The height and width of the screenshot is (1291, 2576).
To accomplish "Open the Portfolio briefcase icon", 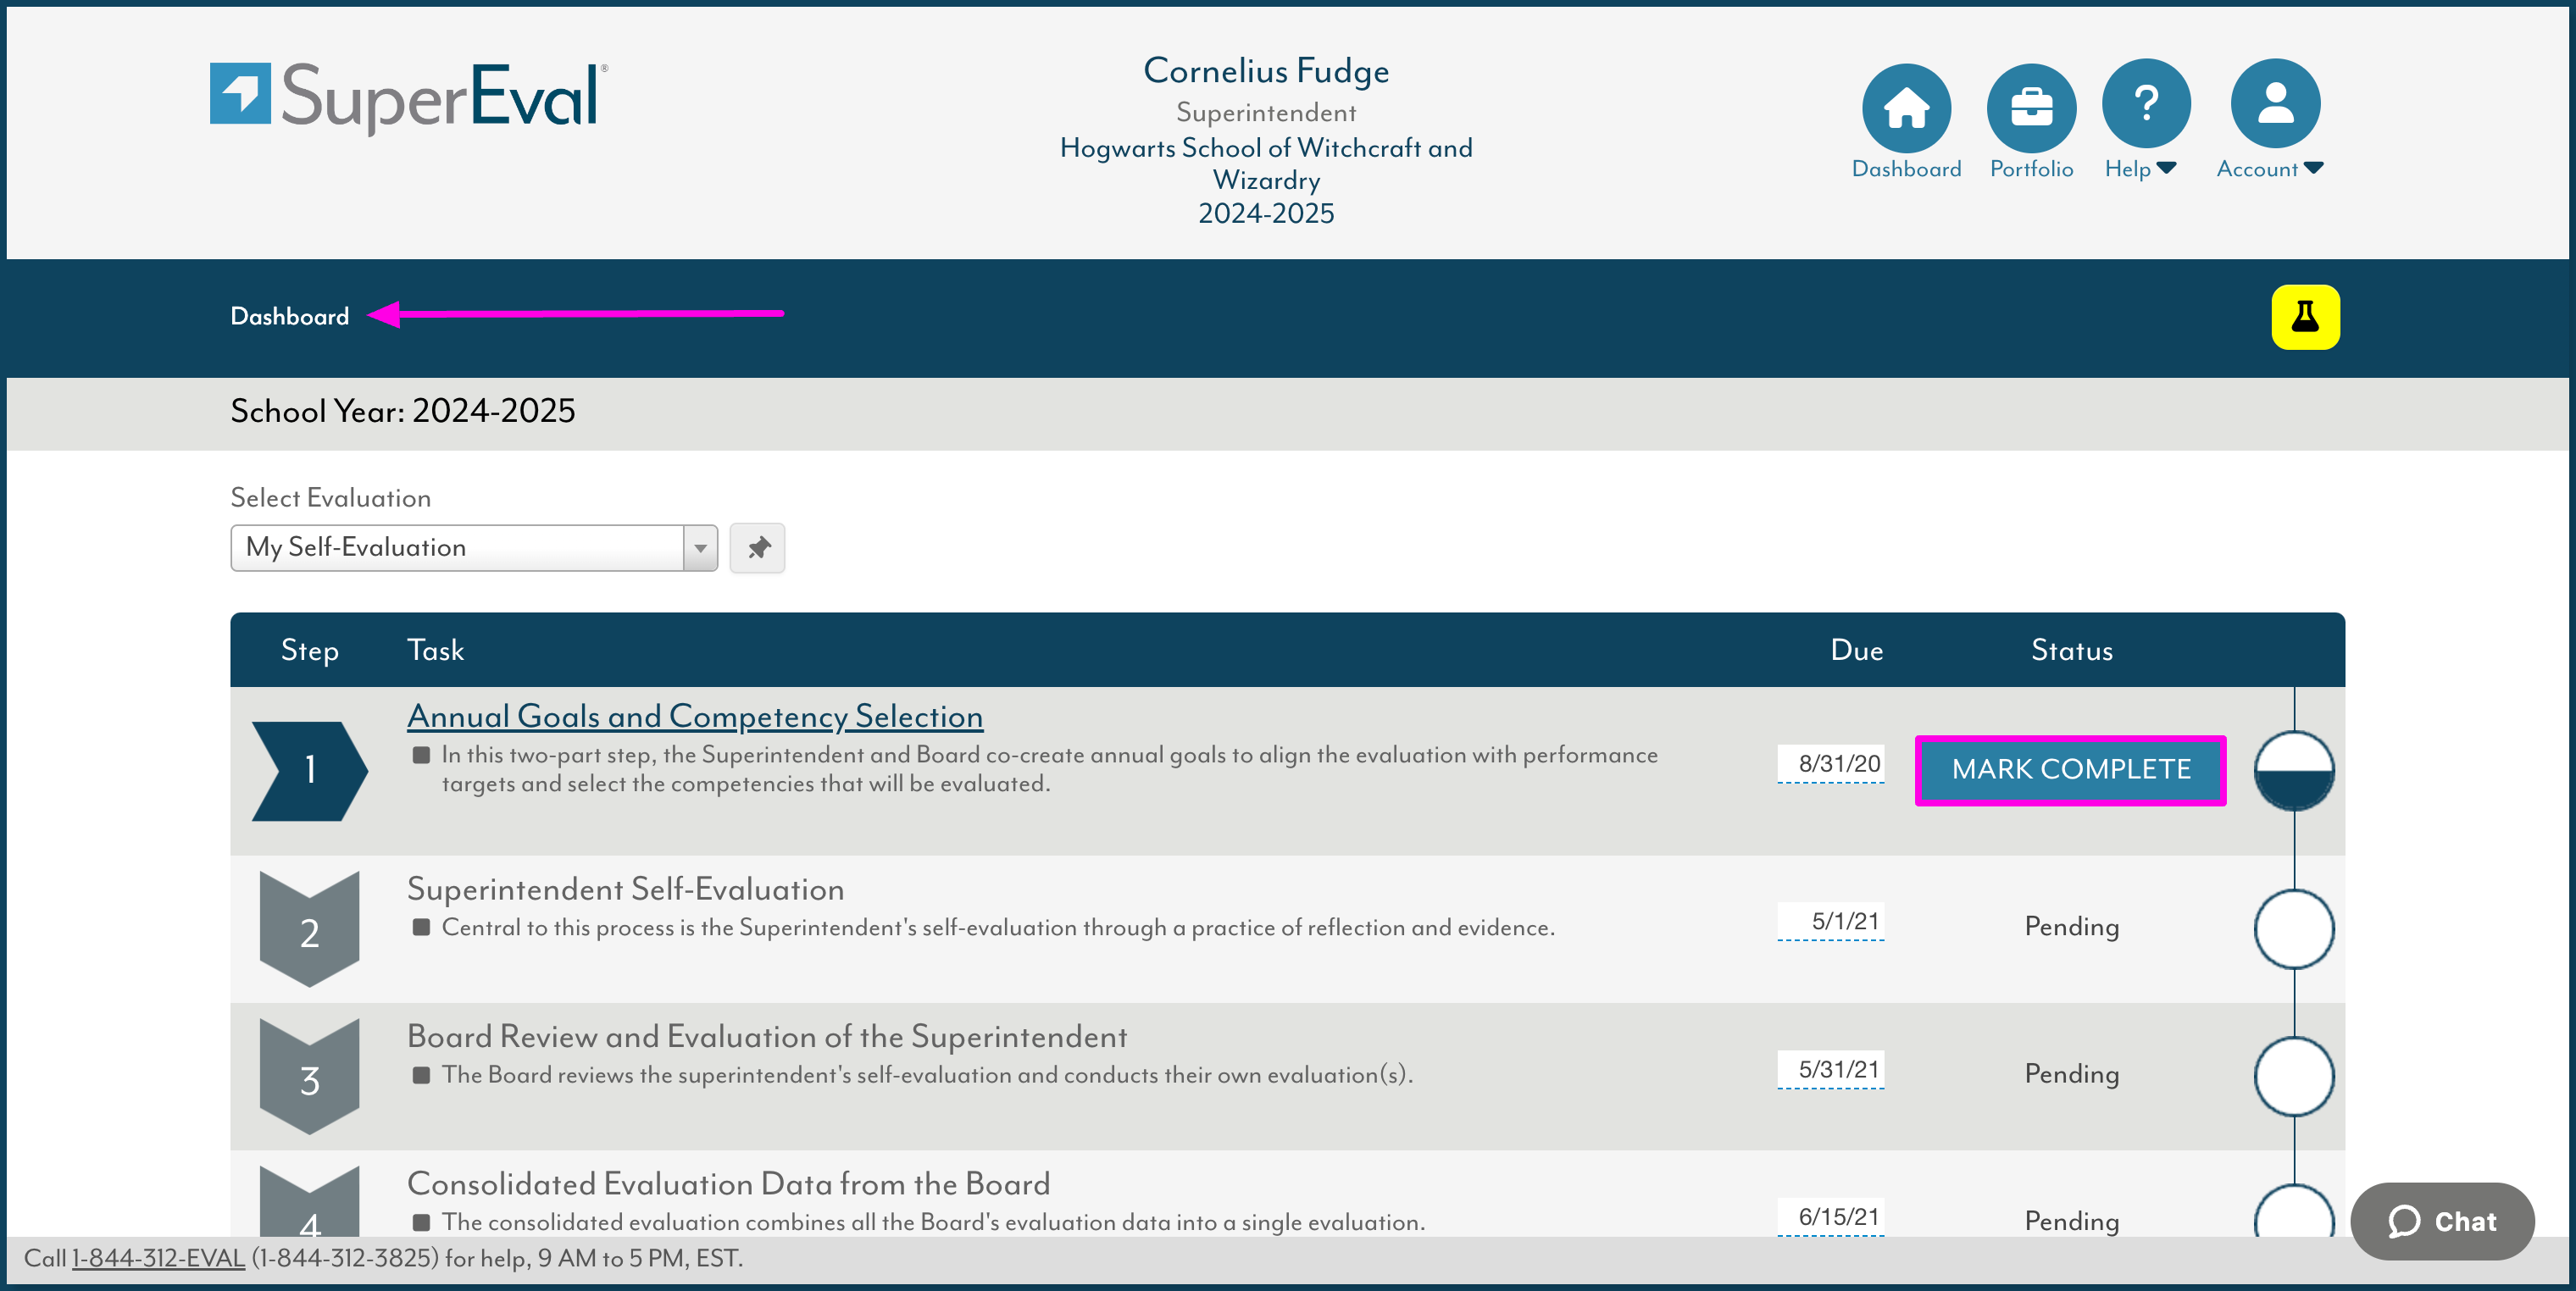I will point(2031,106).
